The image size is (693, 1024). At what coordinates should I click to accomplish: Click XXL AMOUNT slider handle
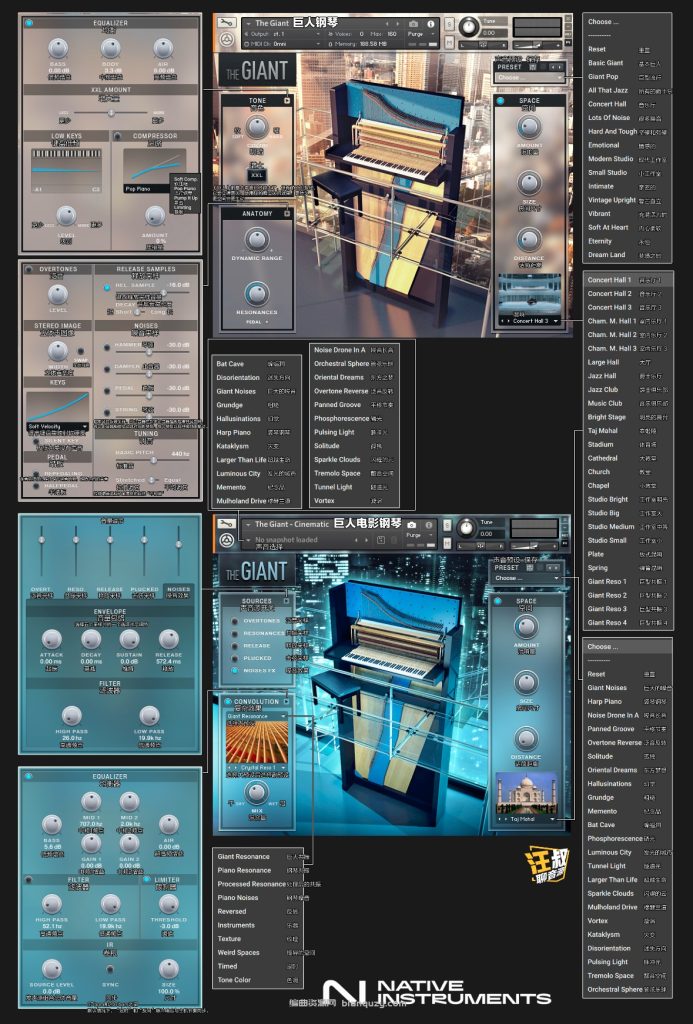pos(110,113)
